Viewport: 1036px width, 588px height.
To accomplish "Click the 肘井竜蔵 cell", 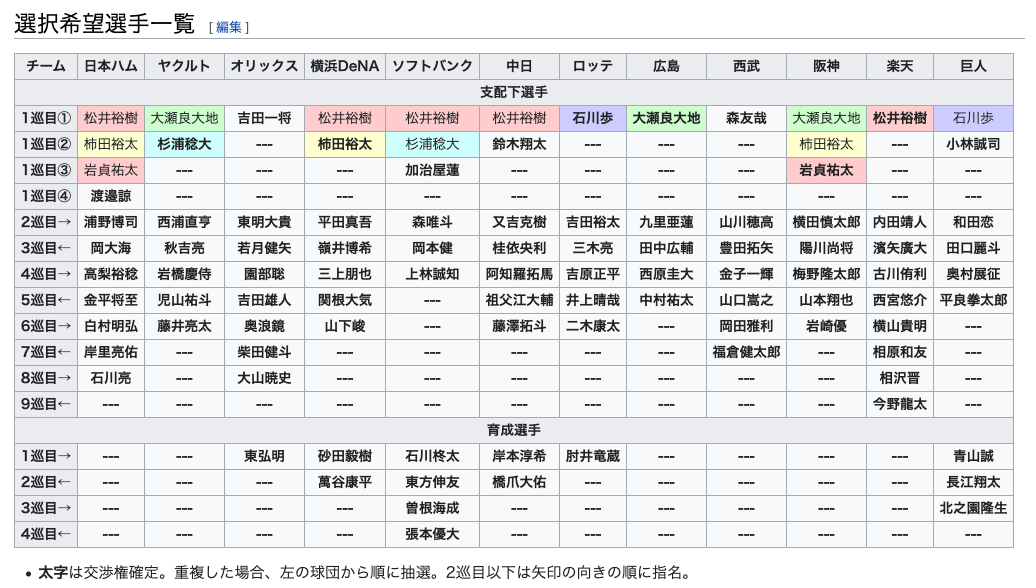I will click(593, 456).
